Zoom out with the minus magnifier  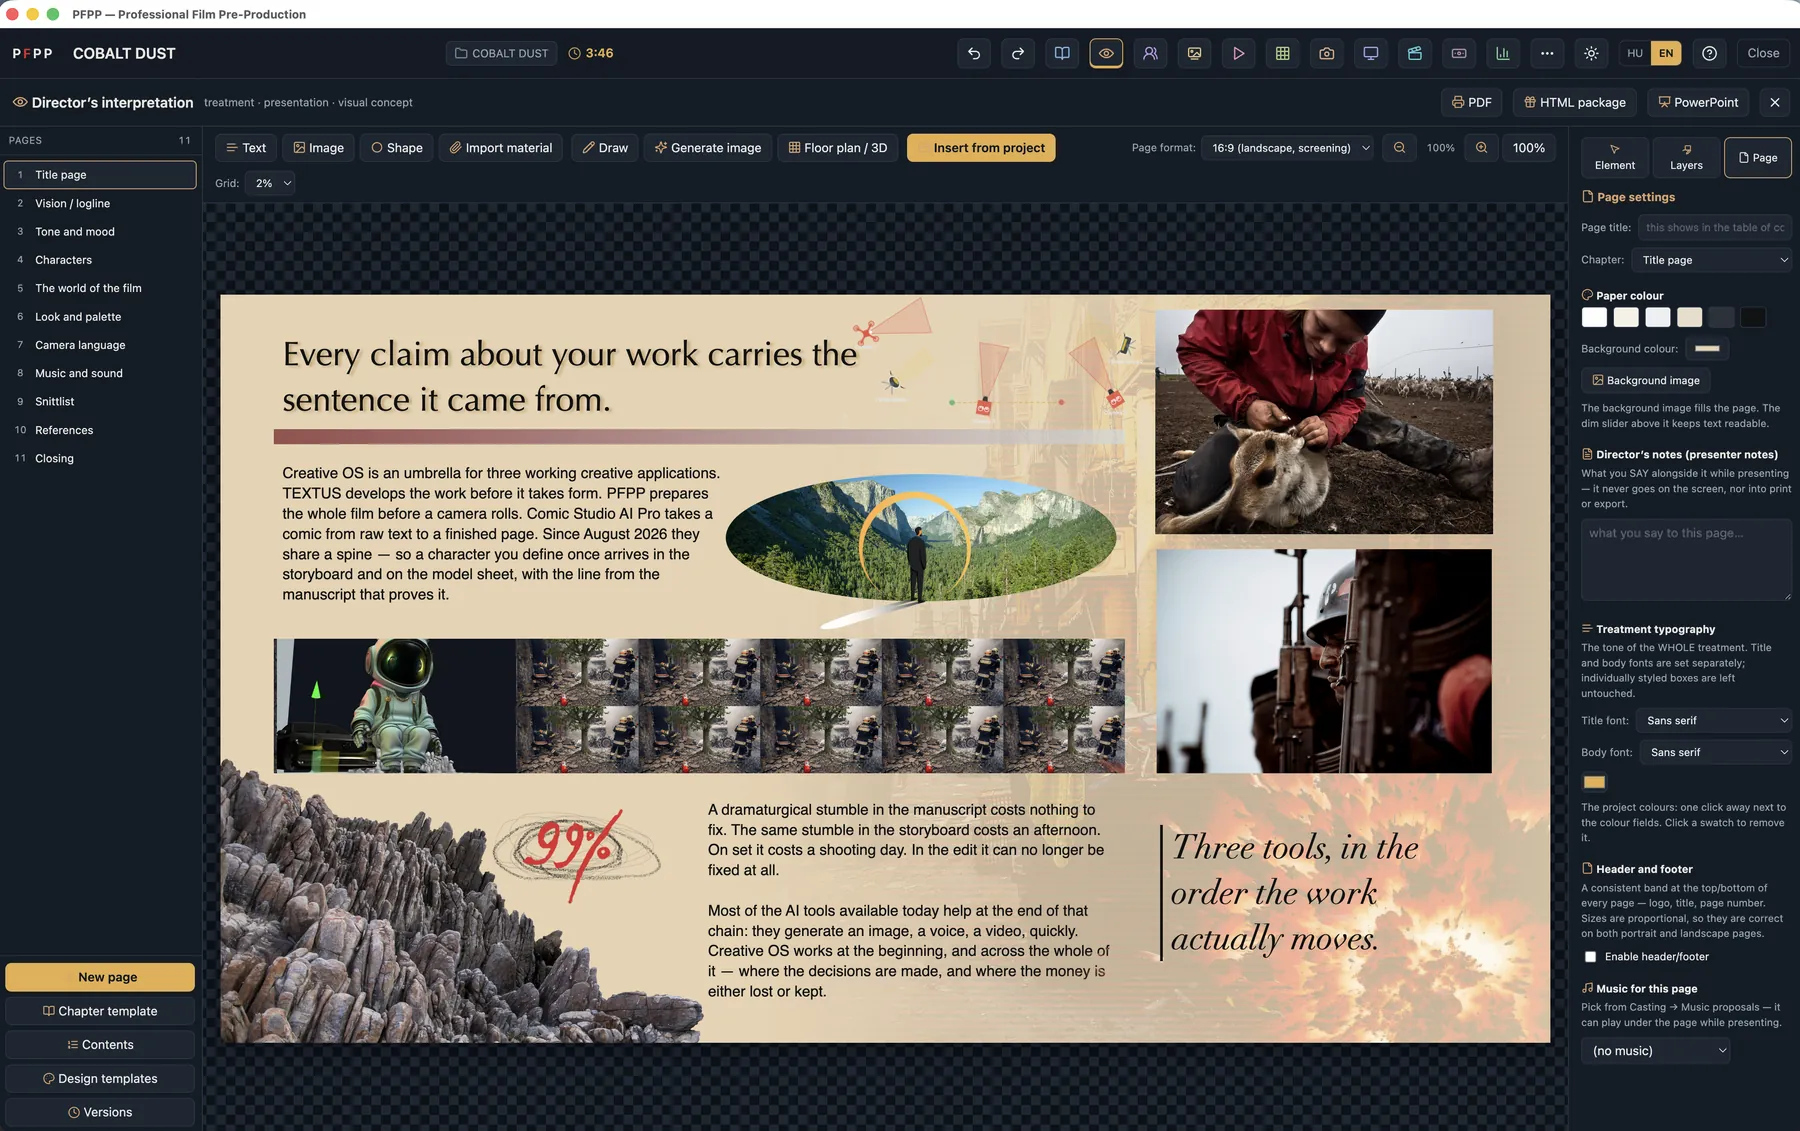1399,148
